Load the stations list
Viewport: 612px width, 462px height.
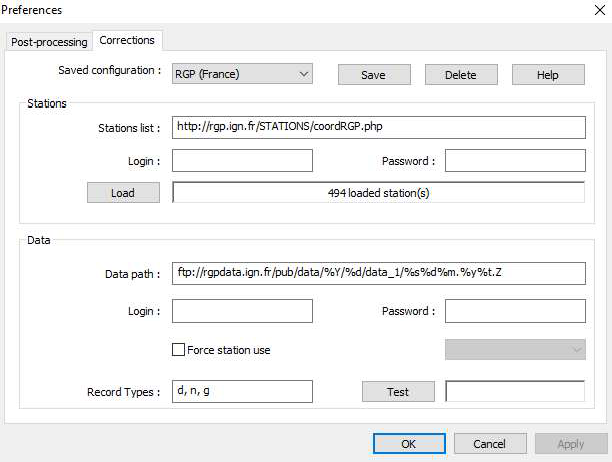[x=123, y=193]
